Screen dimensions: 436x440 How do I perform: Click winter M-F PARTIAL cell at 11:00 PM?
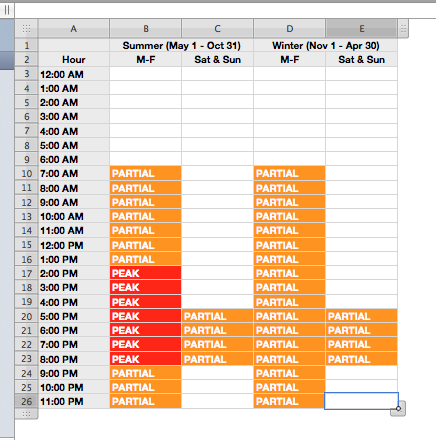[x=289, y=401]
